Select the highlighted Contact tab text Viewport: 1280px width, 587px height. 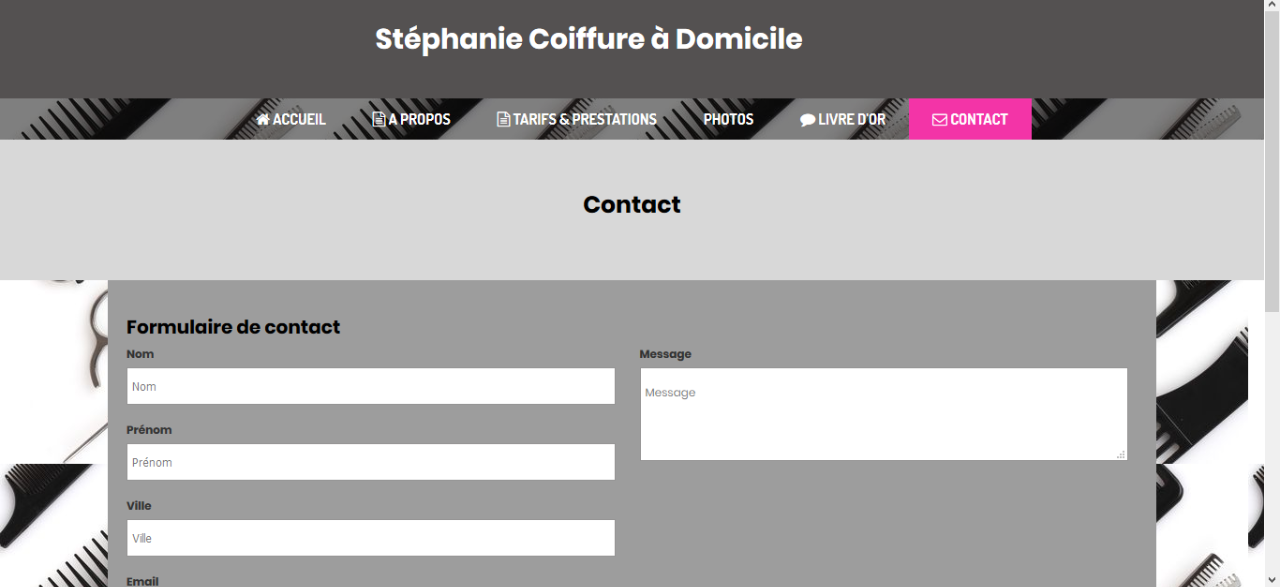coord(979,119)
